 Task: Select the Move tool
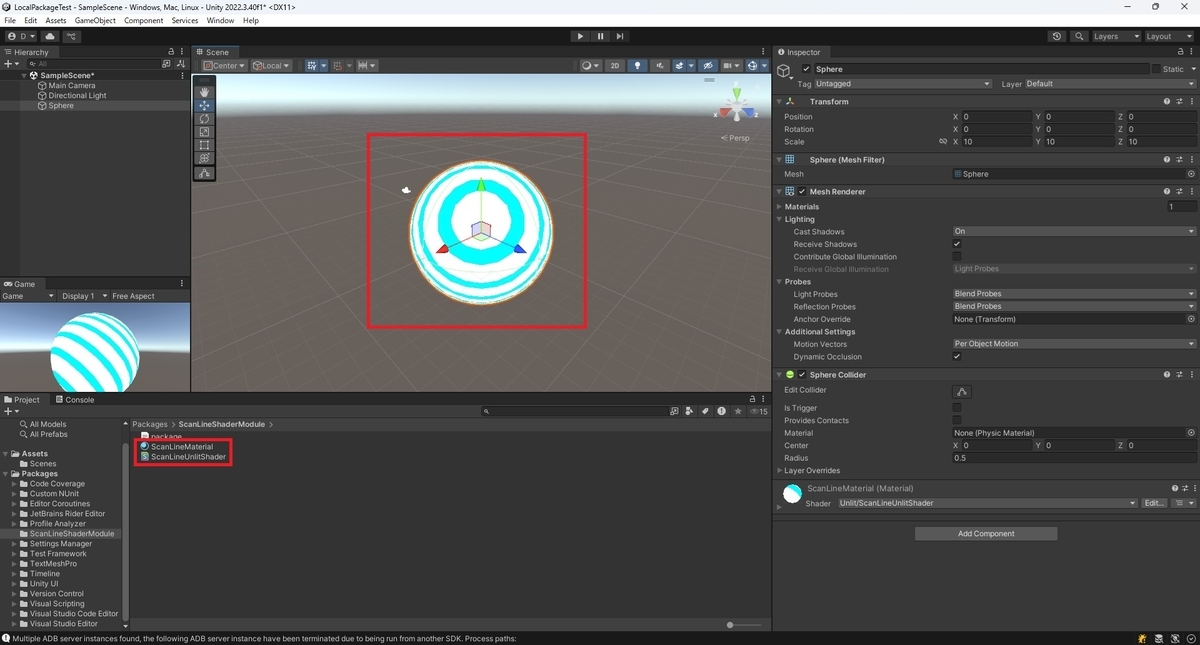204,104
